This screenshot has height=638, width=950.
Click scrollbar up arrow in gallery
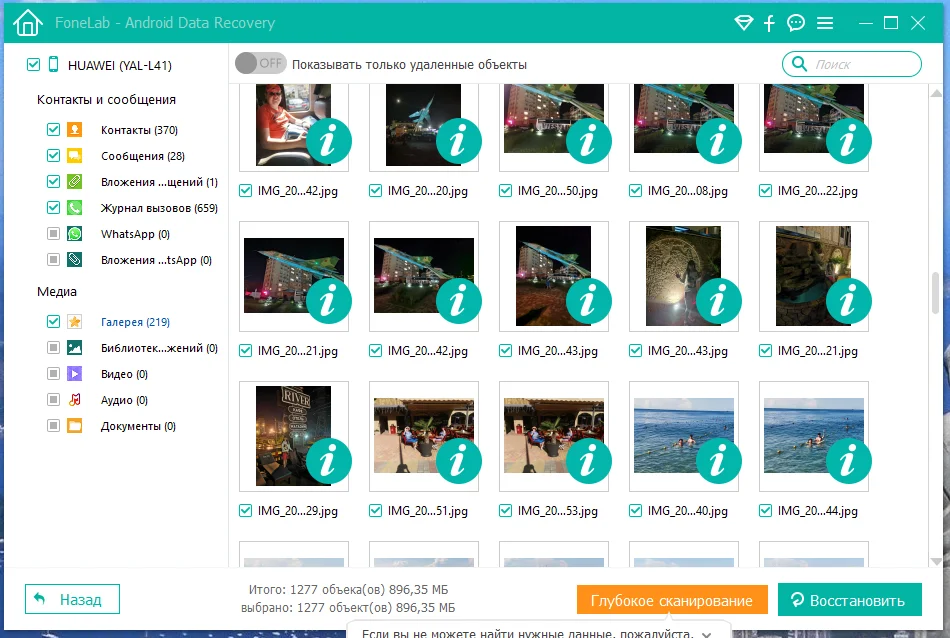(936, 93)
